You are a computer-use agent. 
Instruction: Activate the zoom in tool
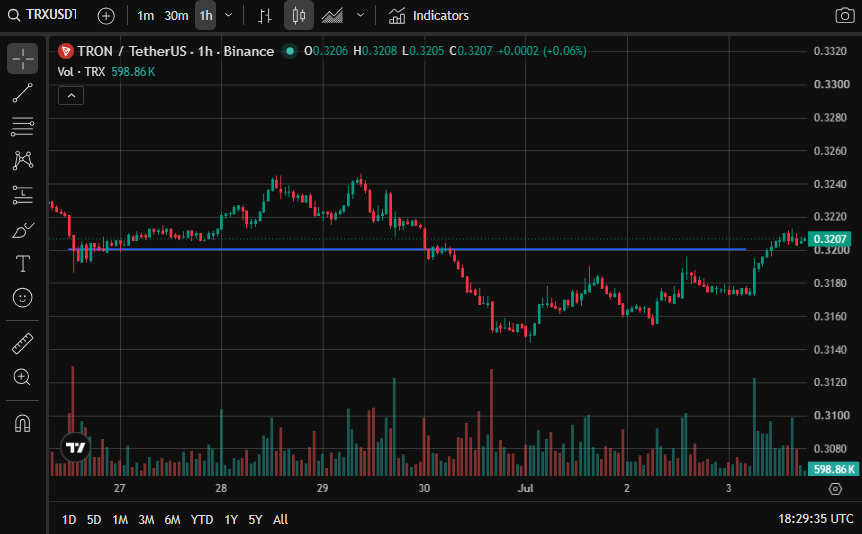[x=23, y=377]
